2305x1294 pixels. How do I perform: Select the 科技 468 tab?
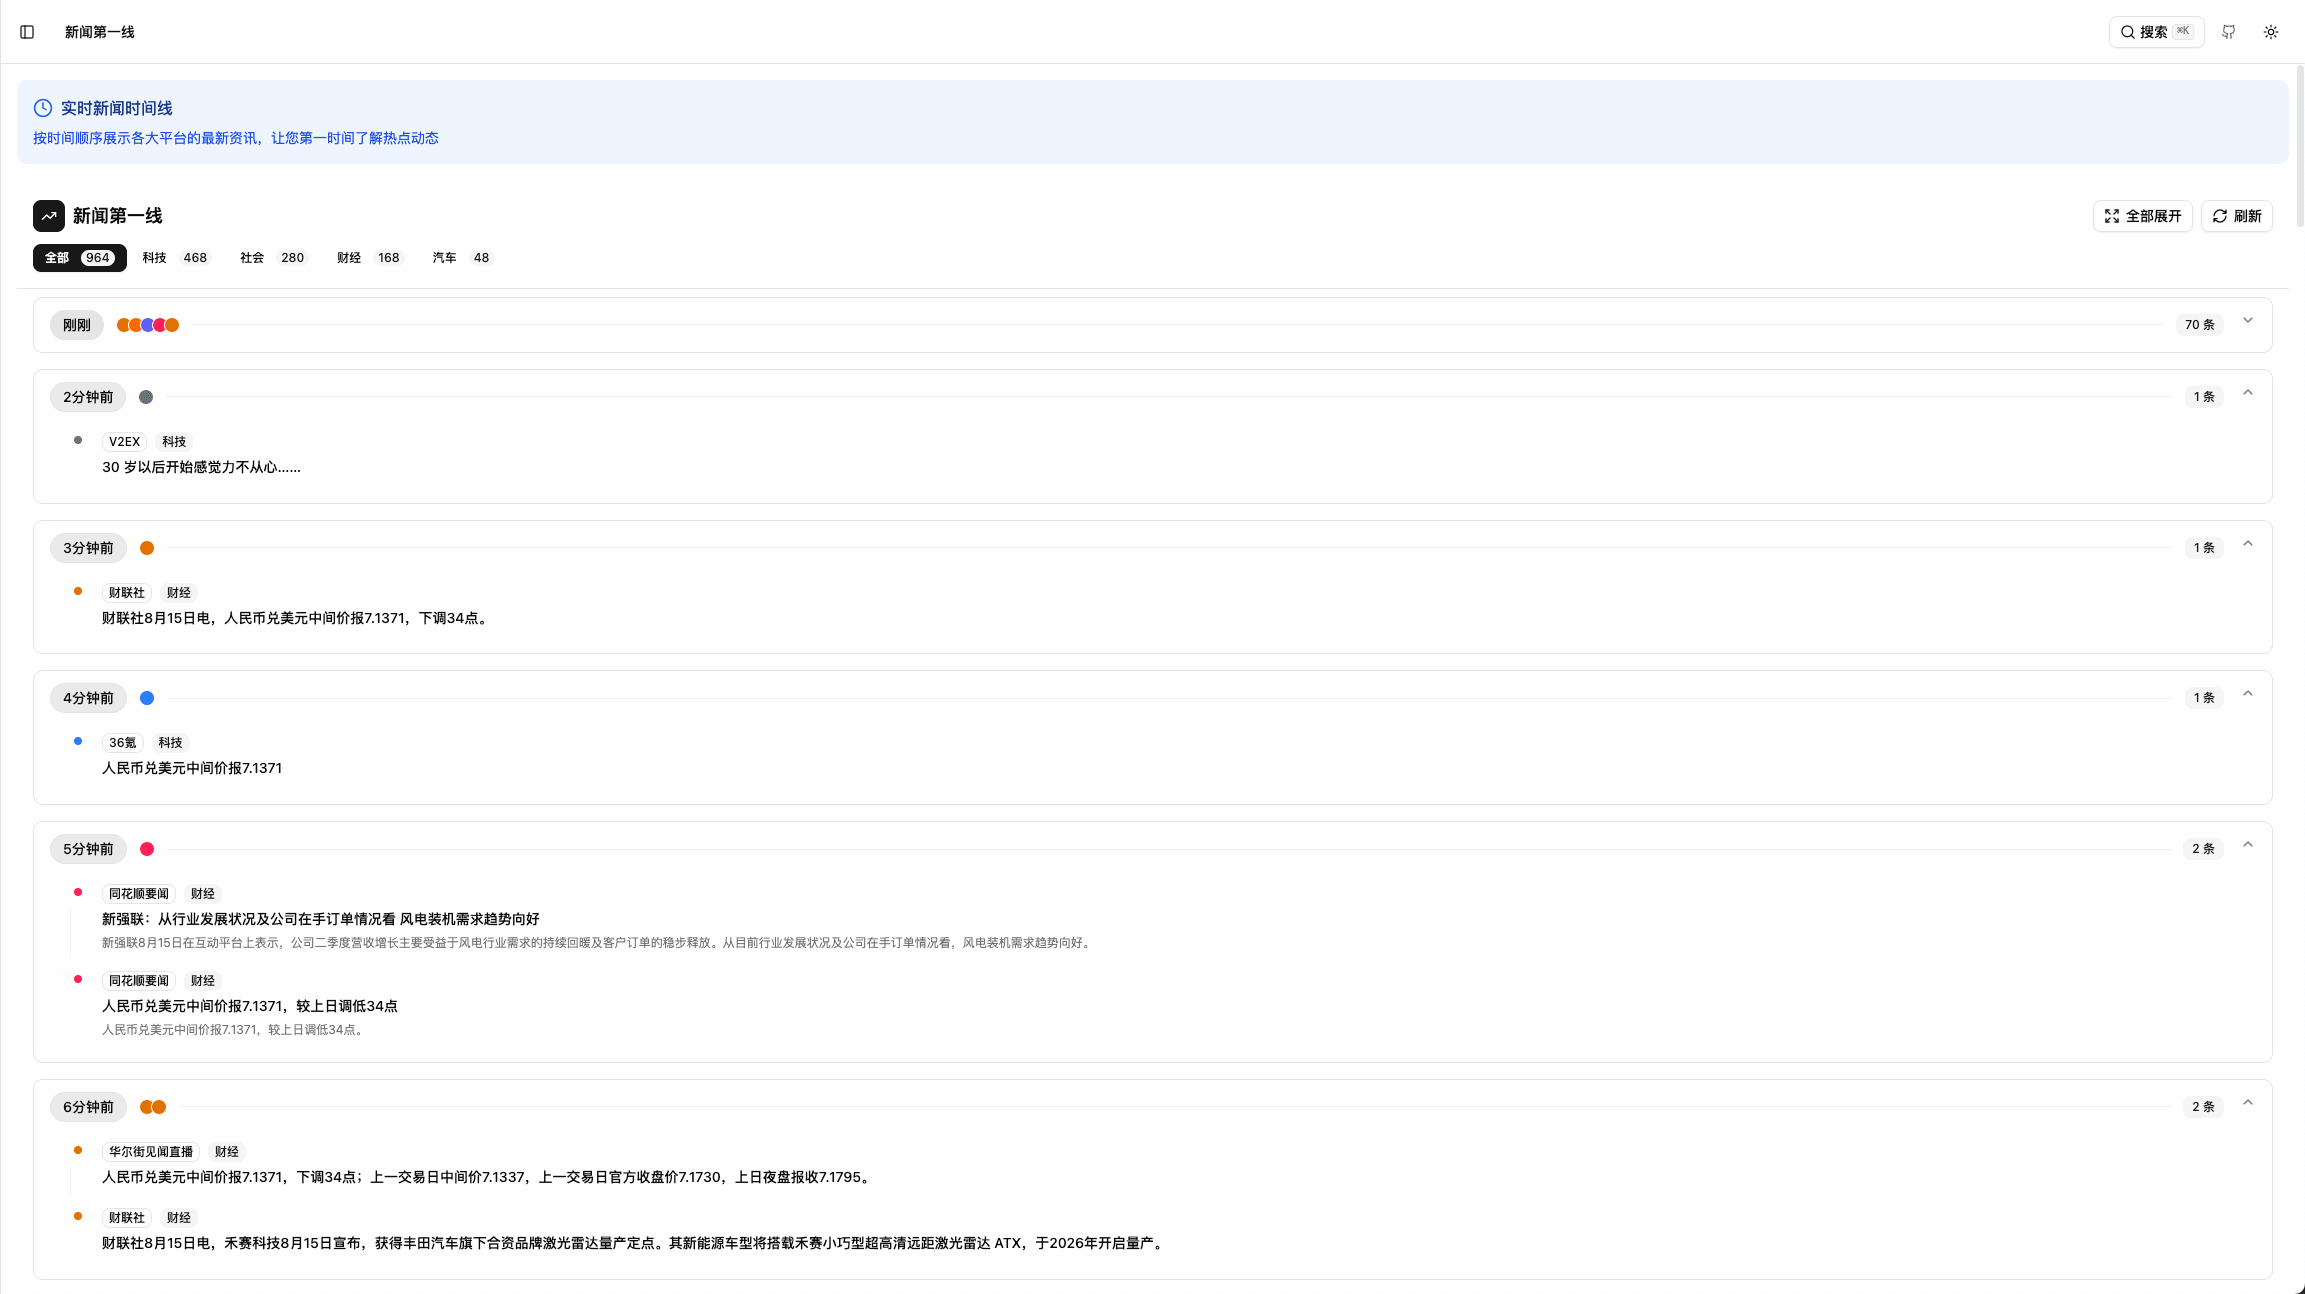(175, 258)
